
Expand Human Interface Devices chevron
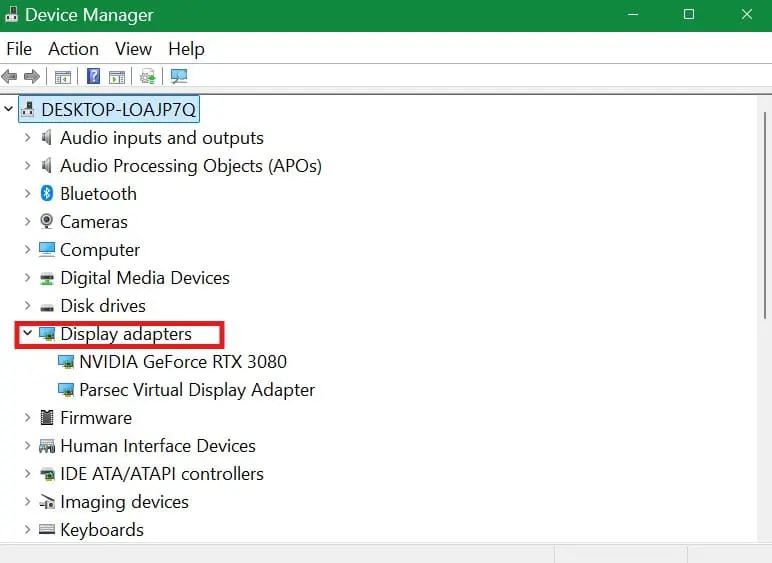click(28, 446)
